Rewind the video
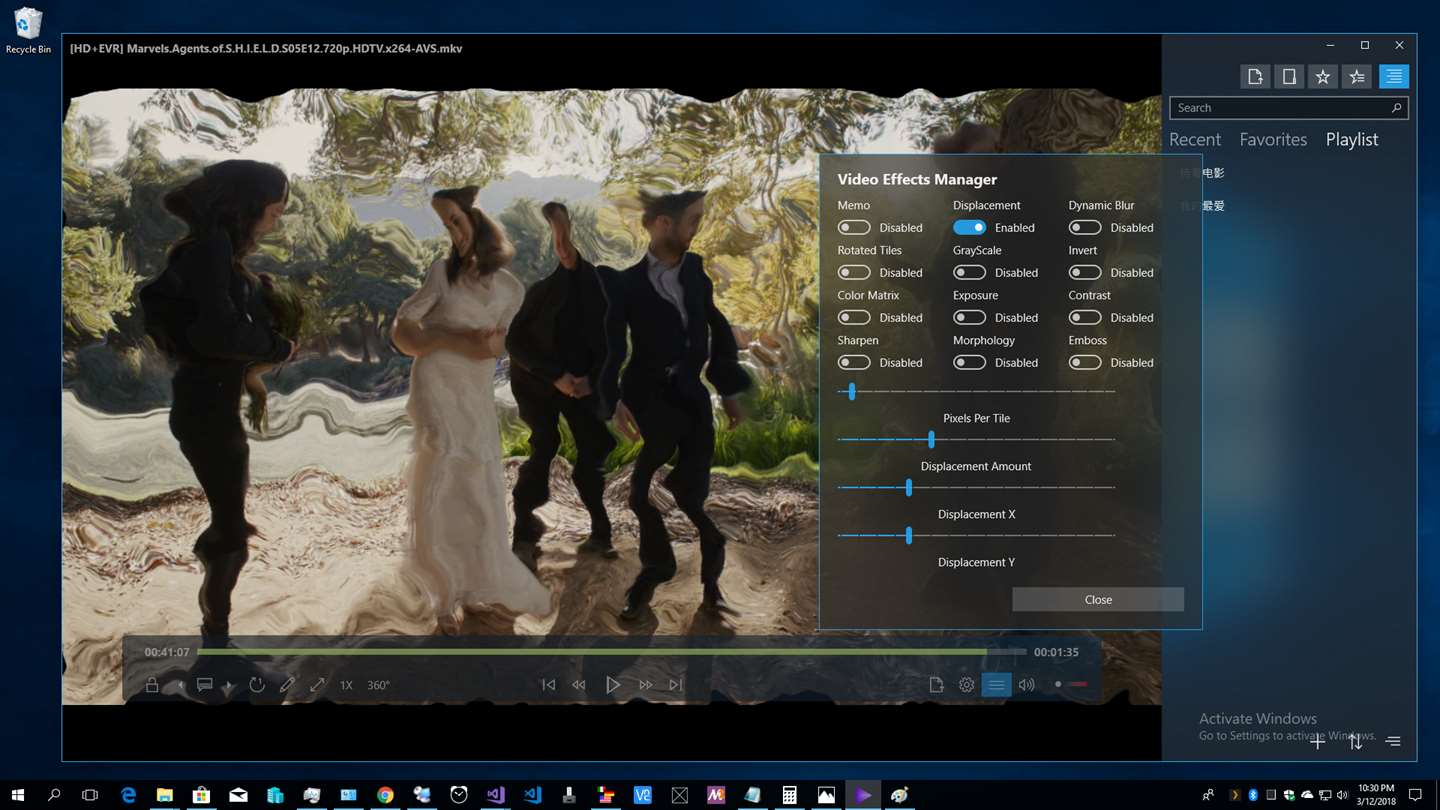This screenshot has height=810, width=1440. click(x=579, y=685)
